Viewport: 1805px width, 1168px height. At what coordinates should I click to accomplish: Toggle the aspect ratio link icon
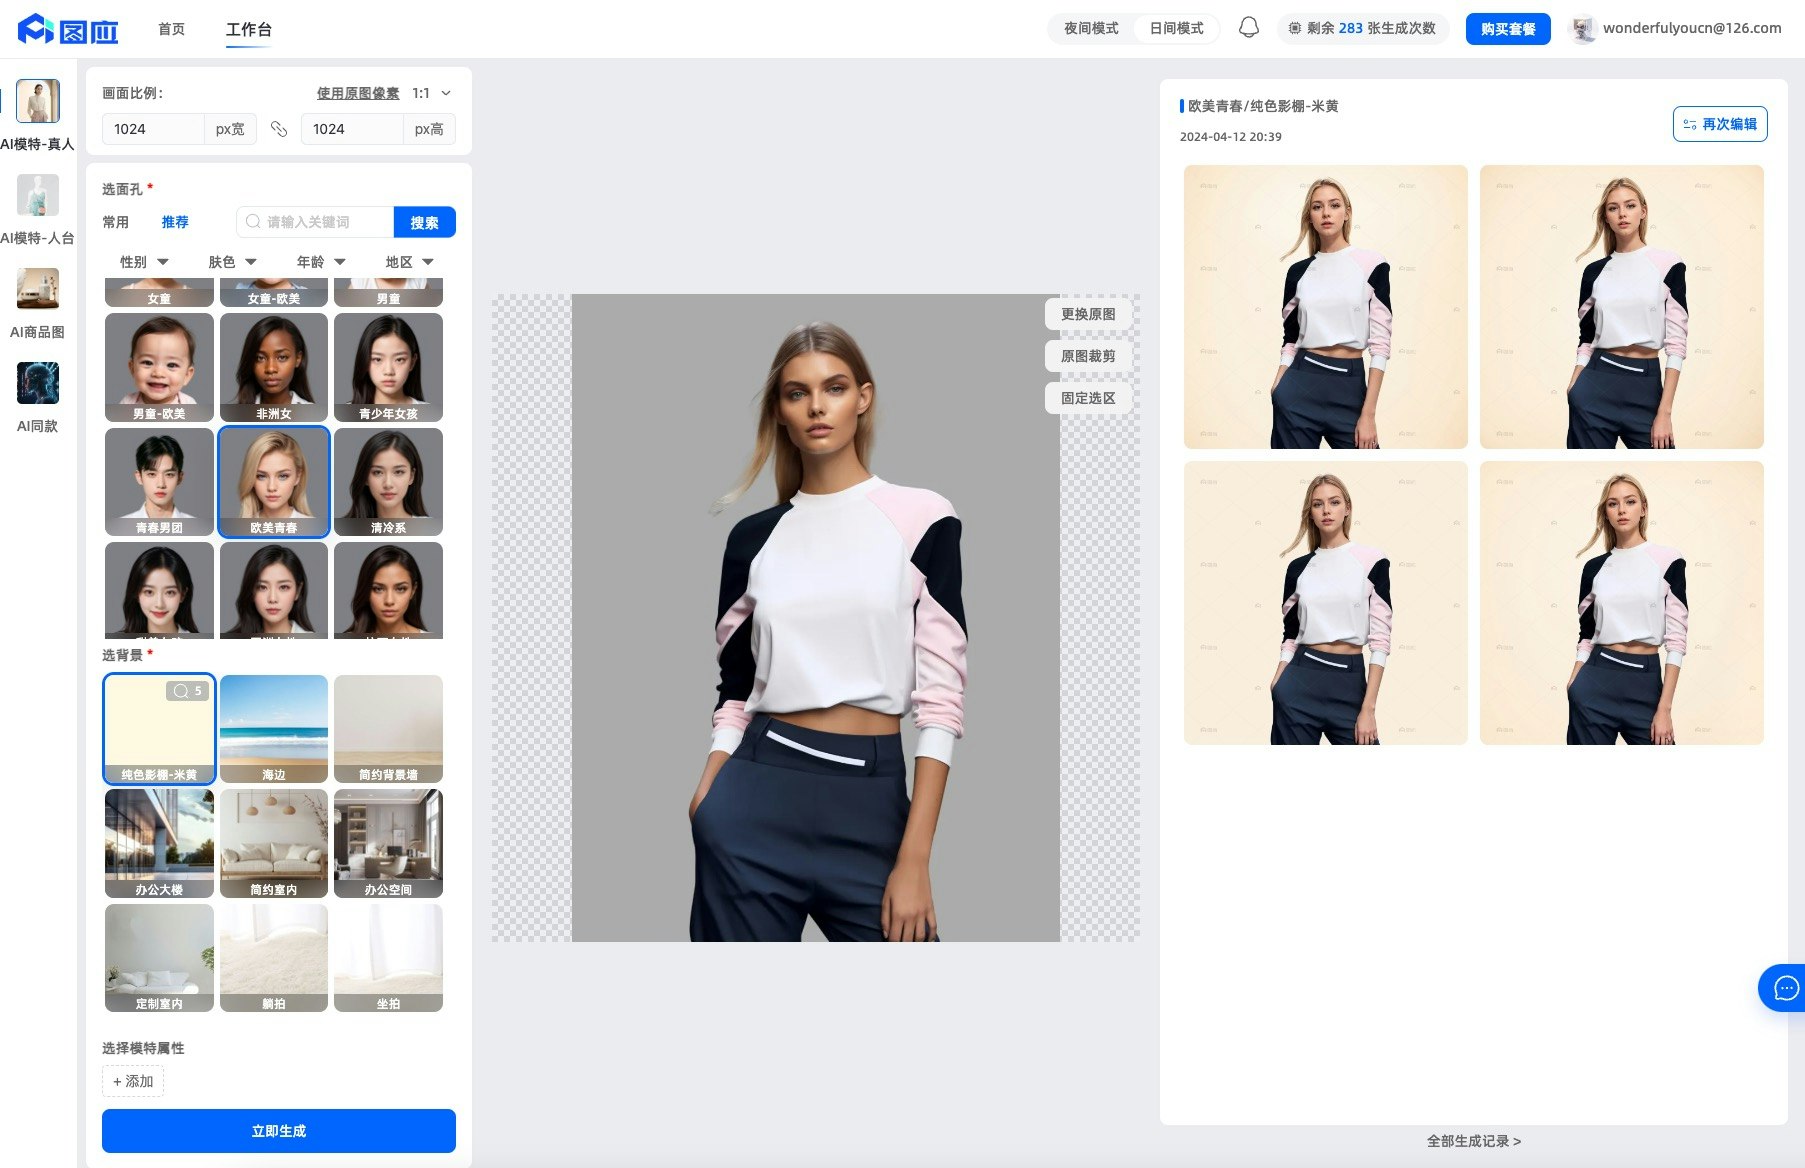pyautogui.click(x=279, y=129)
